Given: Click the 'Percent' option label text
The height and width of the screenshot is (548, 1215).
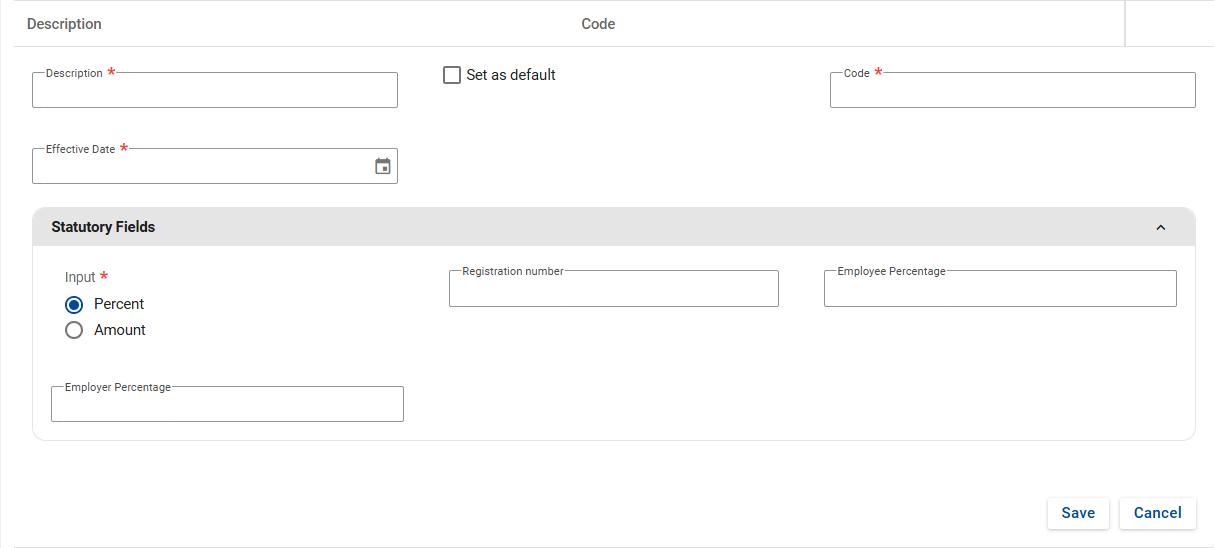Looking at the screenshot, I should tap(119, 304).
